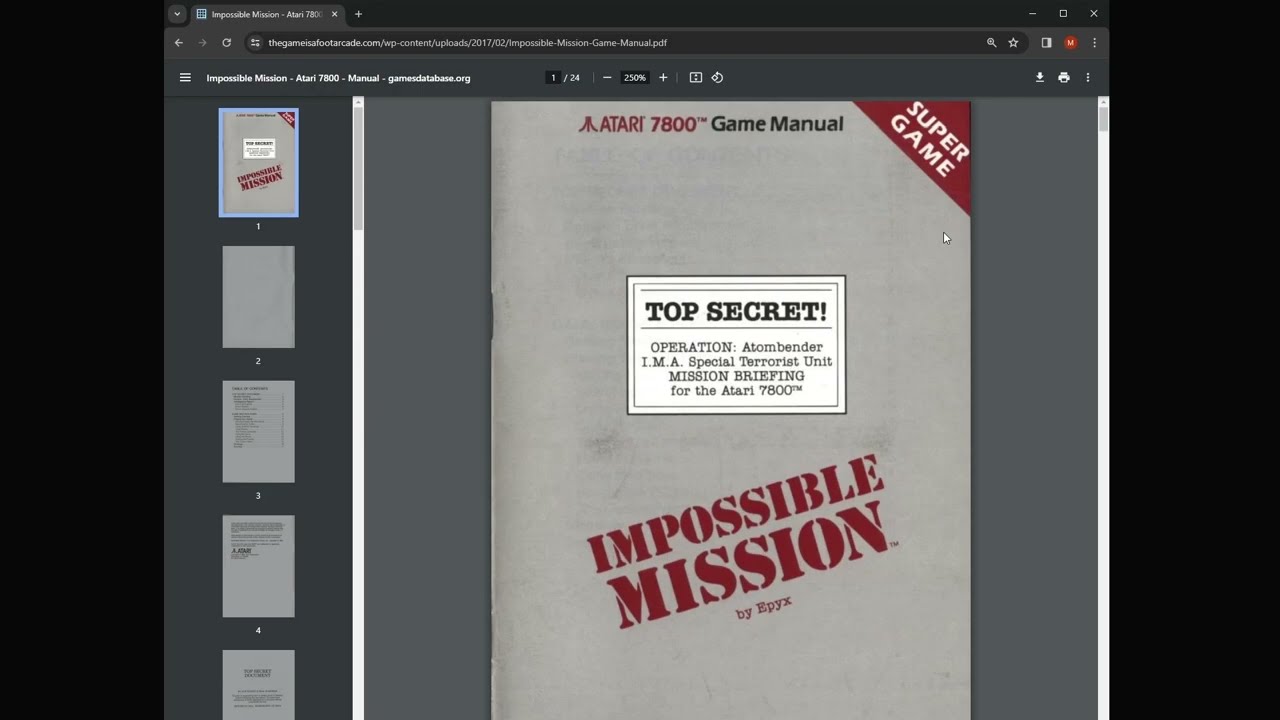Image resolution: width=1280 pixels, height=720 pixels.
Task: Click the IMPOSSIBLE MISSION title on cover
Action: coord(740,540)
